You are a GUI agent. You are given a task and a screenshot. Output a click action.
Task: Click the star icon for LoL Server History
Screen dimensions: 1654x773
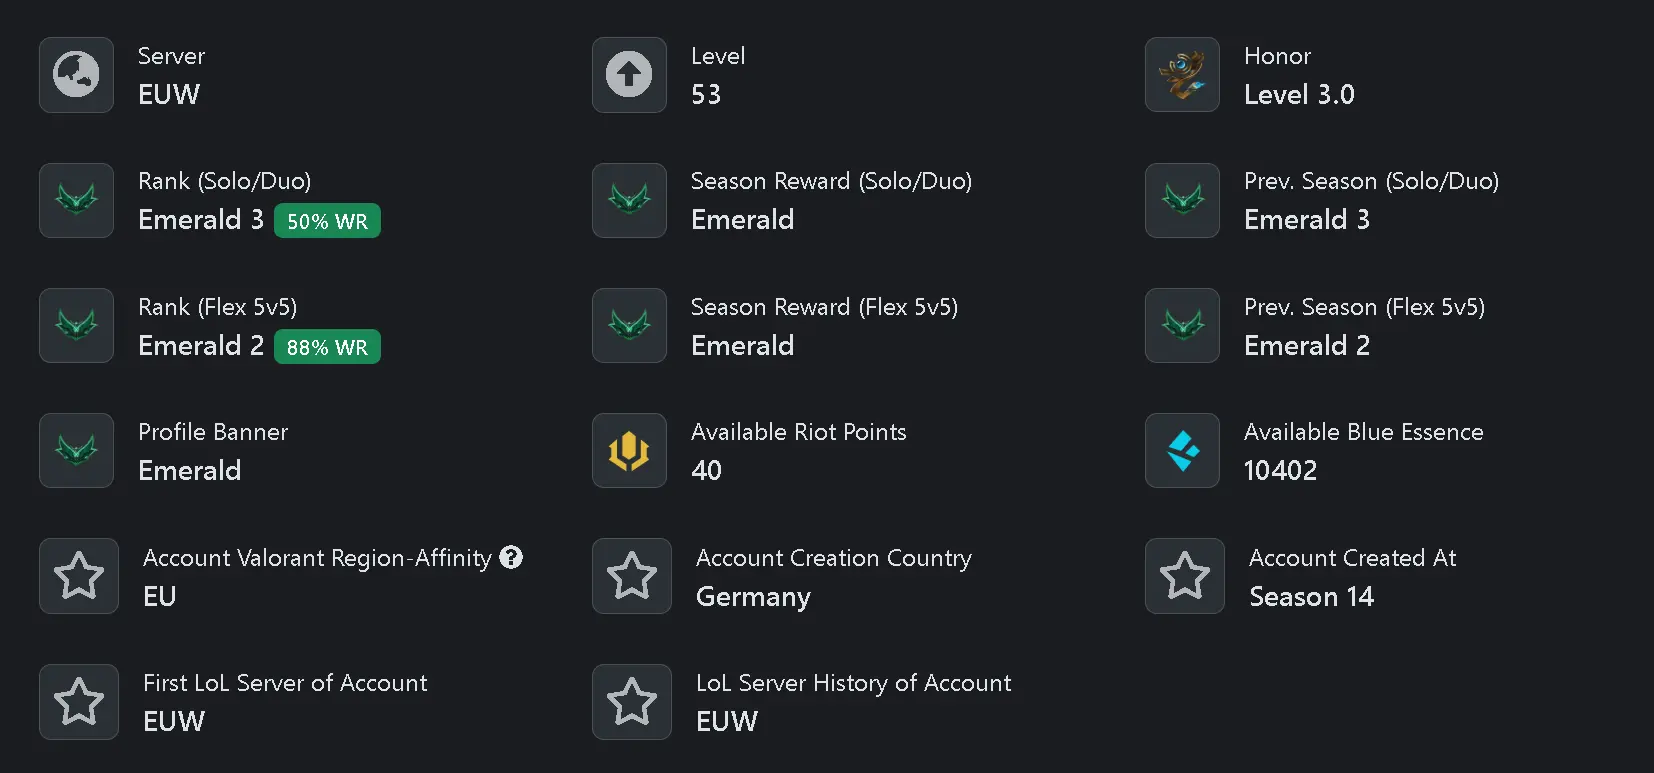tap(632, 702)
